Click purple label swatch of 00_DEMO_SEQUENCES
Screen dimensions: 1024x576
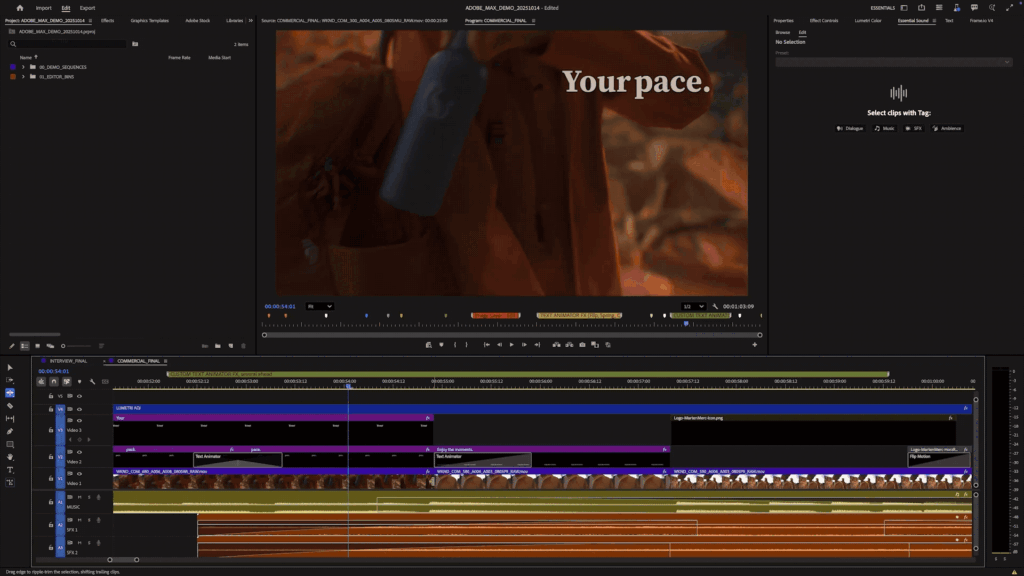tap(11, 67)
